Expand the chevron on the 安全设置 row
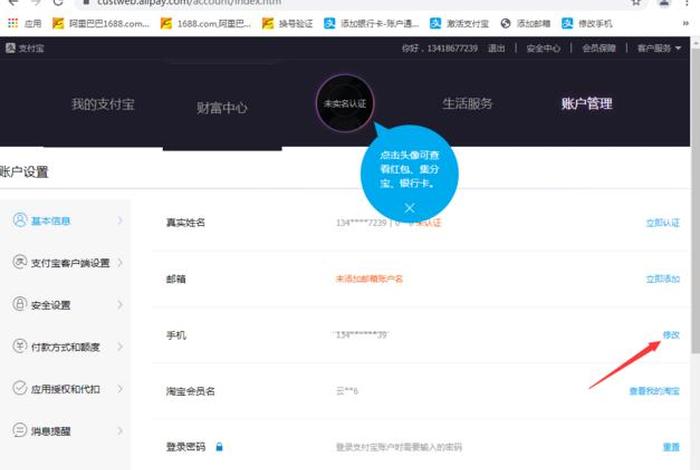The image size is (700, 470). pos(120,305)
